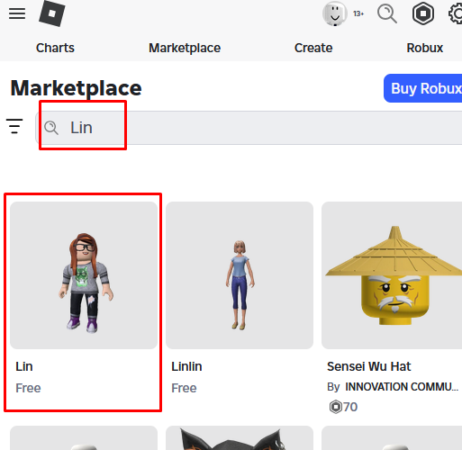Open the hamburger navigation menu
This screenshot has height=450, width=462.
point(17,14)
